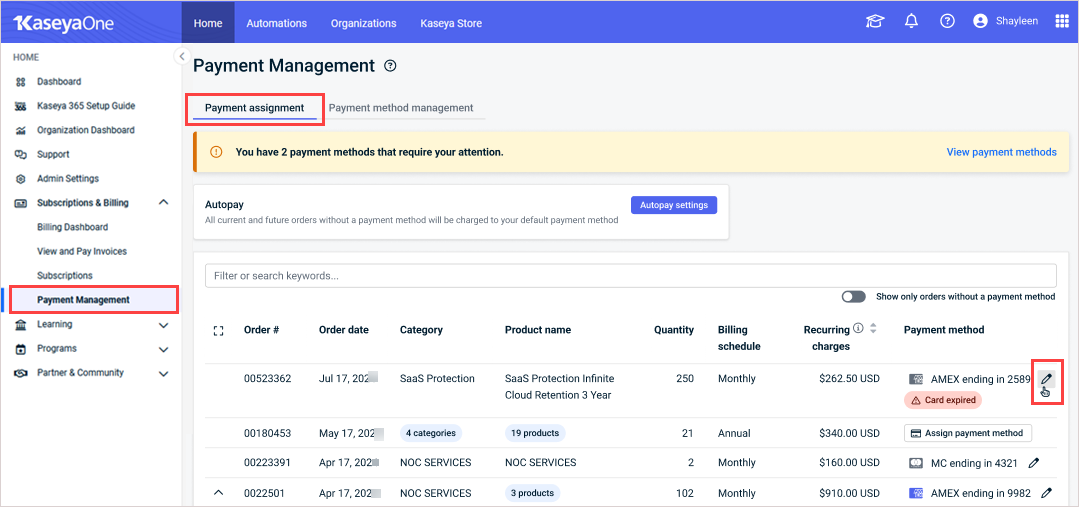Open View and Pay Invoices
1079x507 pixels.
tap(82, 252)
